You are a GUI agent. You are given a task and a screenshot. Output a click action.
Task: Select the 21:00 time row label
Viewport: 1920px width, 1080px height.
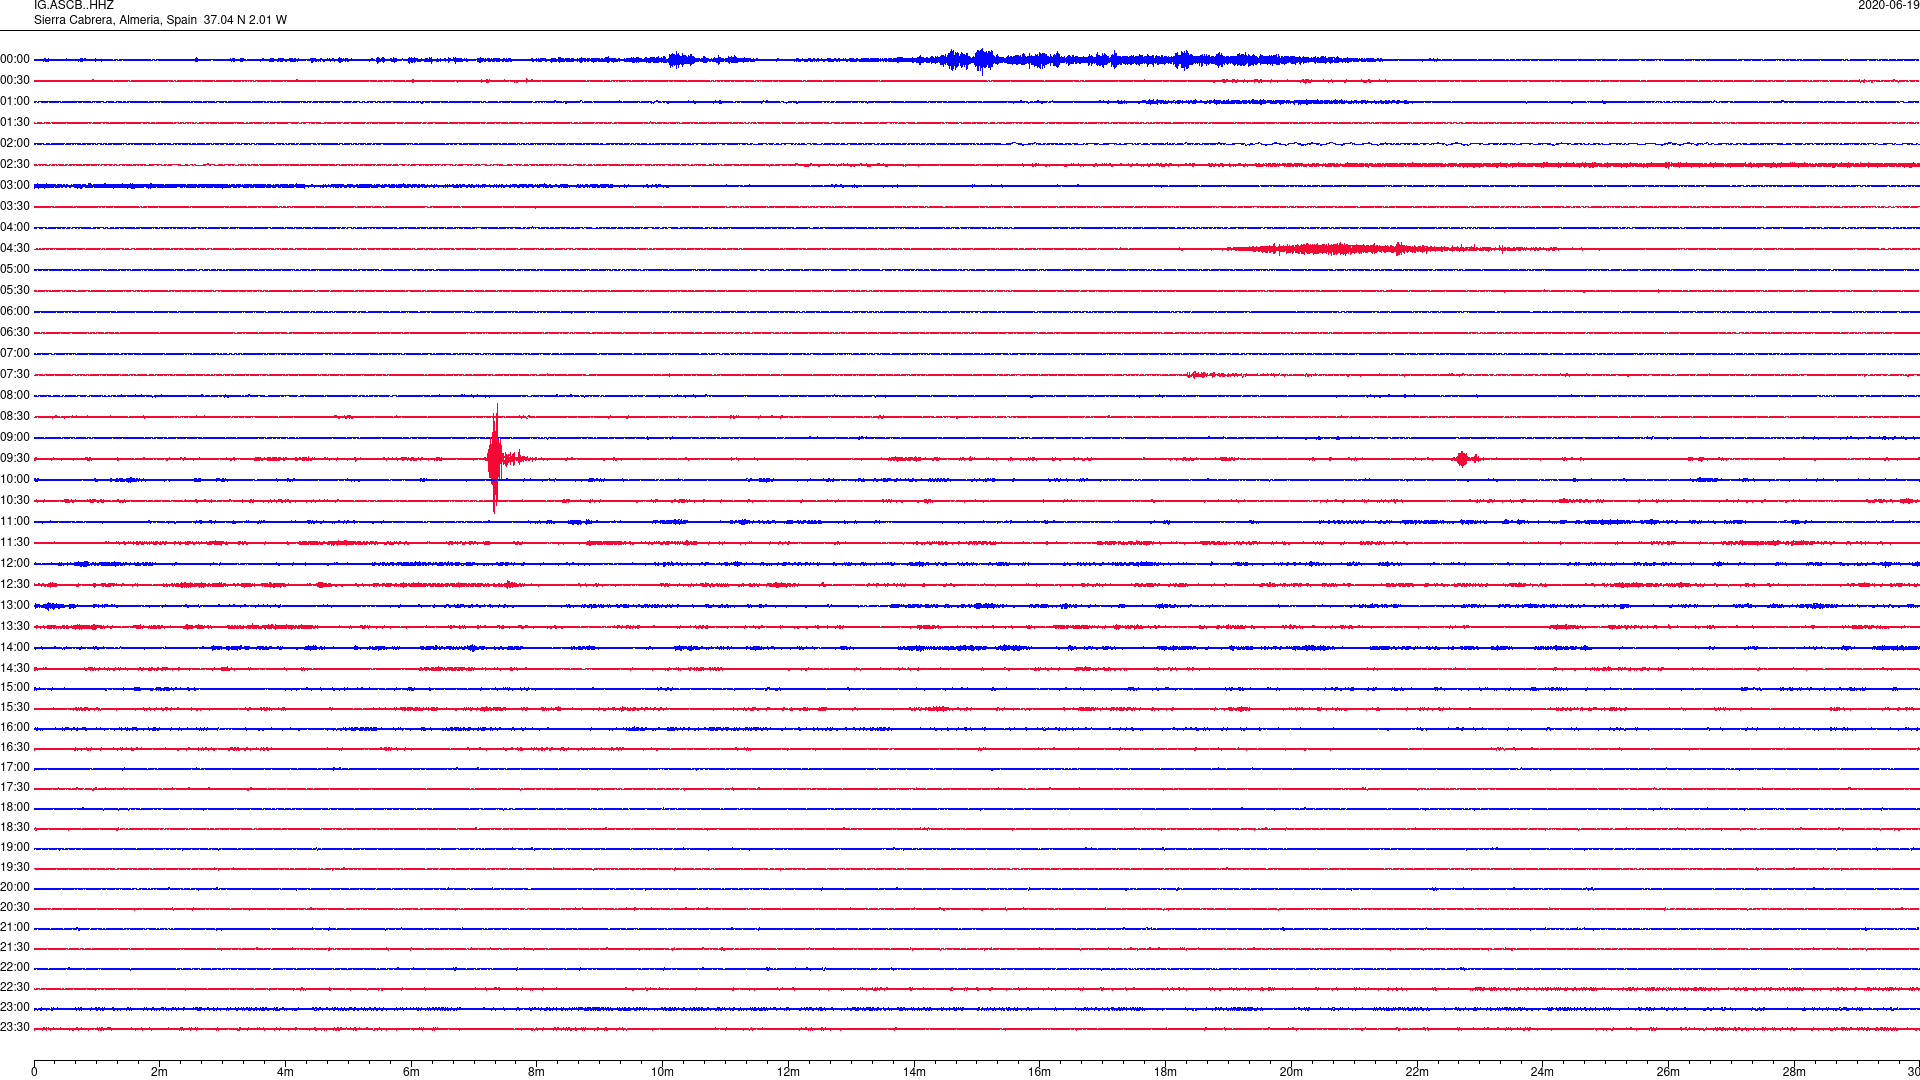(15, 927)
